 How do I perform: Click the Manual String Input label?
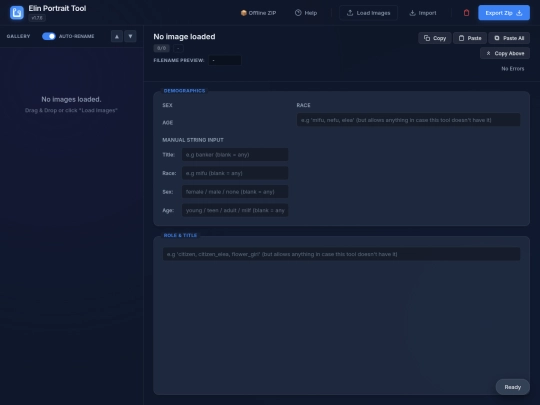tap(193, 140)
